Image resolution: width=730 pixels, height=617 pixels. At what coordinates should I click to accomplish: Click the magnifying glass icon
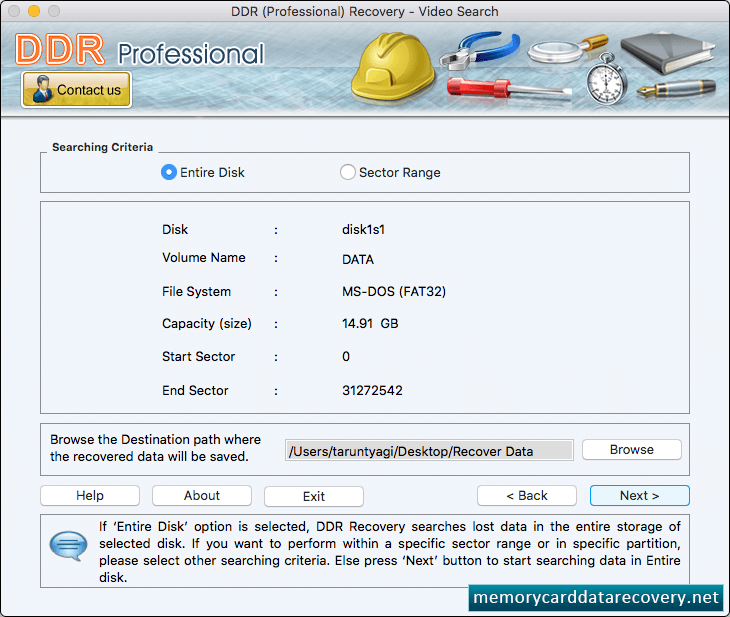(x=567, y=48)
